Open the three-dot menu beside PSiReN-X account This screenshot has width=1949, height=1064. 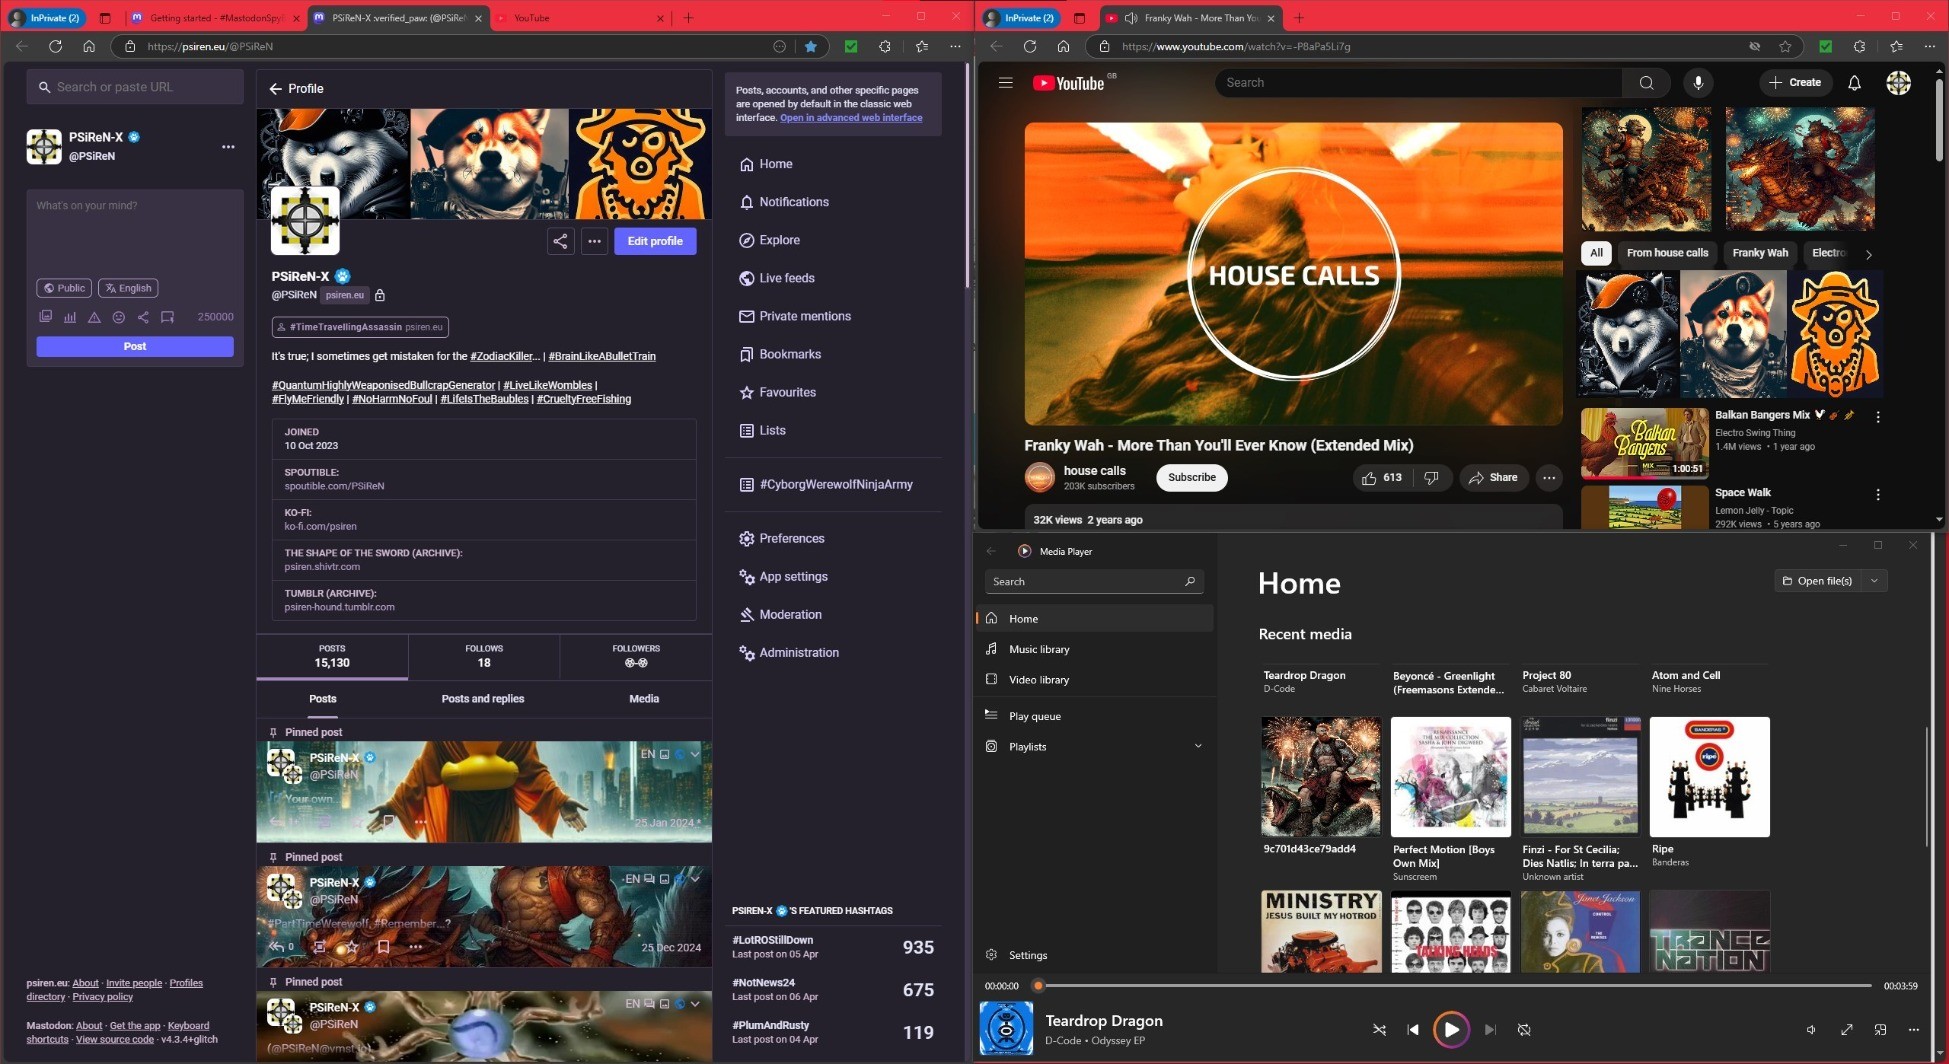[228, 146]
